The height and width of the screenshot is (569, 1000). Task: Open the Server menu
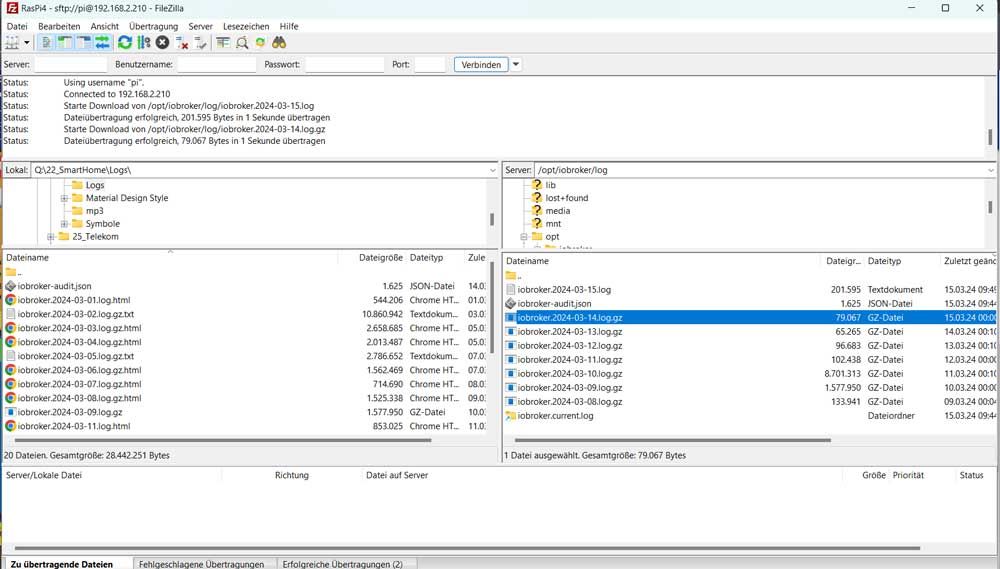click(200, 26)
